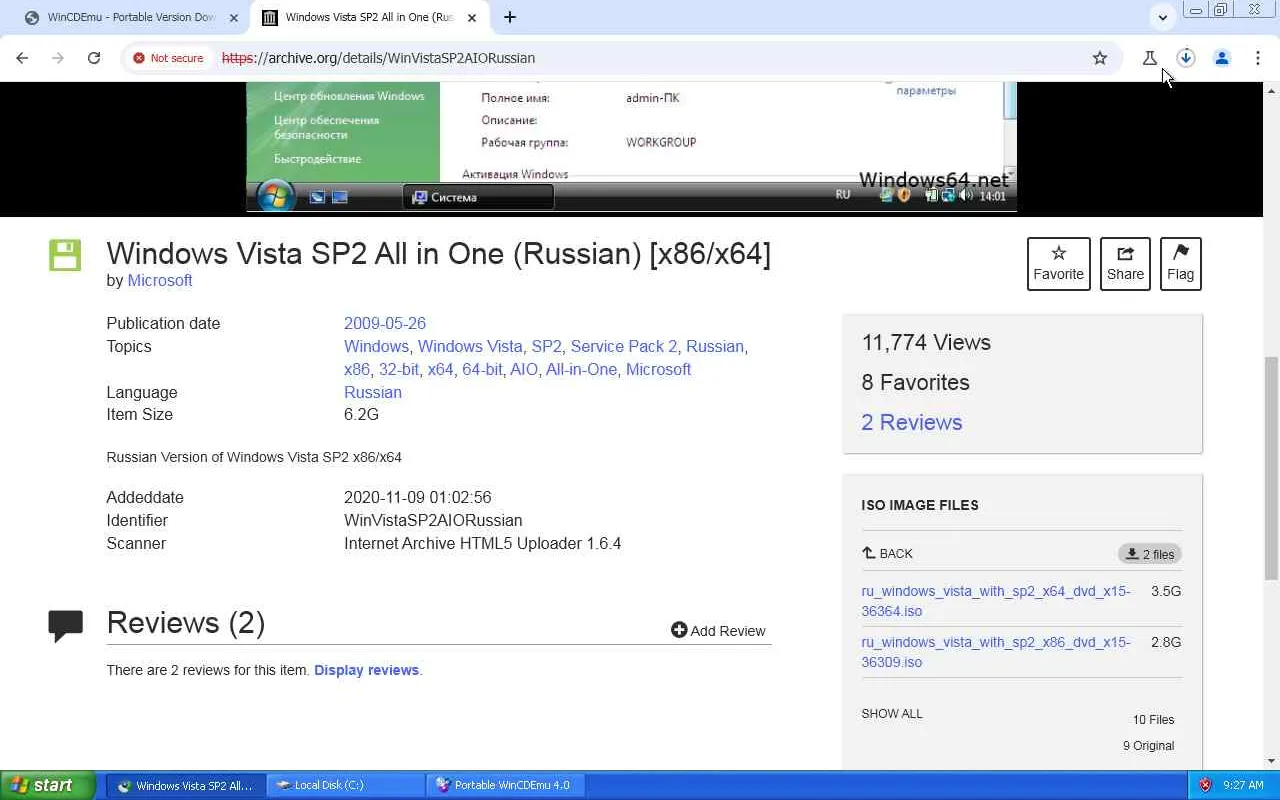Download the x86 dvd x15-36309 ISO file
1280x800 pixels.
[996, 652]
